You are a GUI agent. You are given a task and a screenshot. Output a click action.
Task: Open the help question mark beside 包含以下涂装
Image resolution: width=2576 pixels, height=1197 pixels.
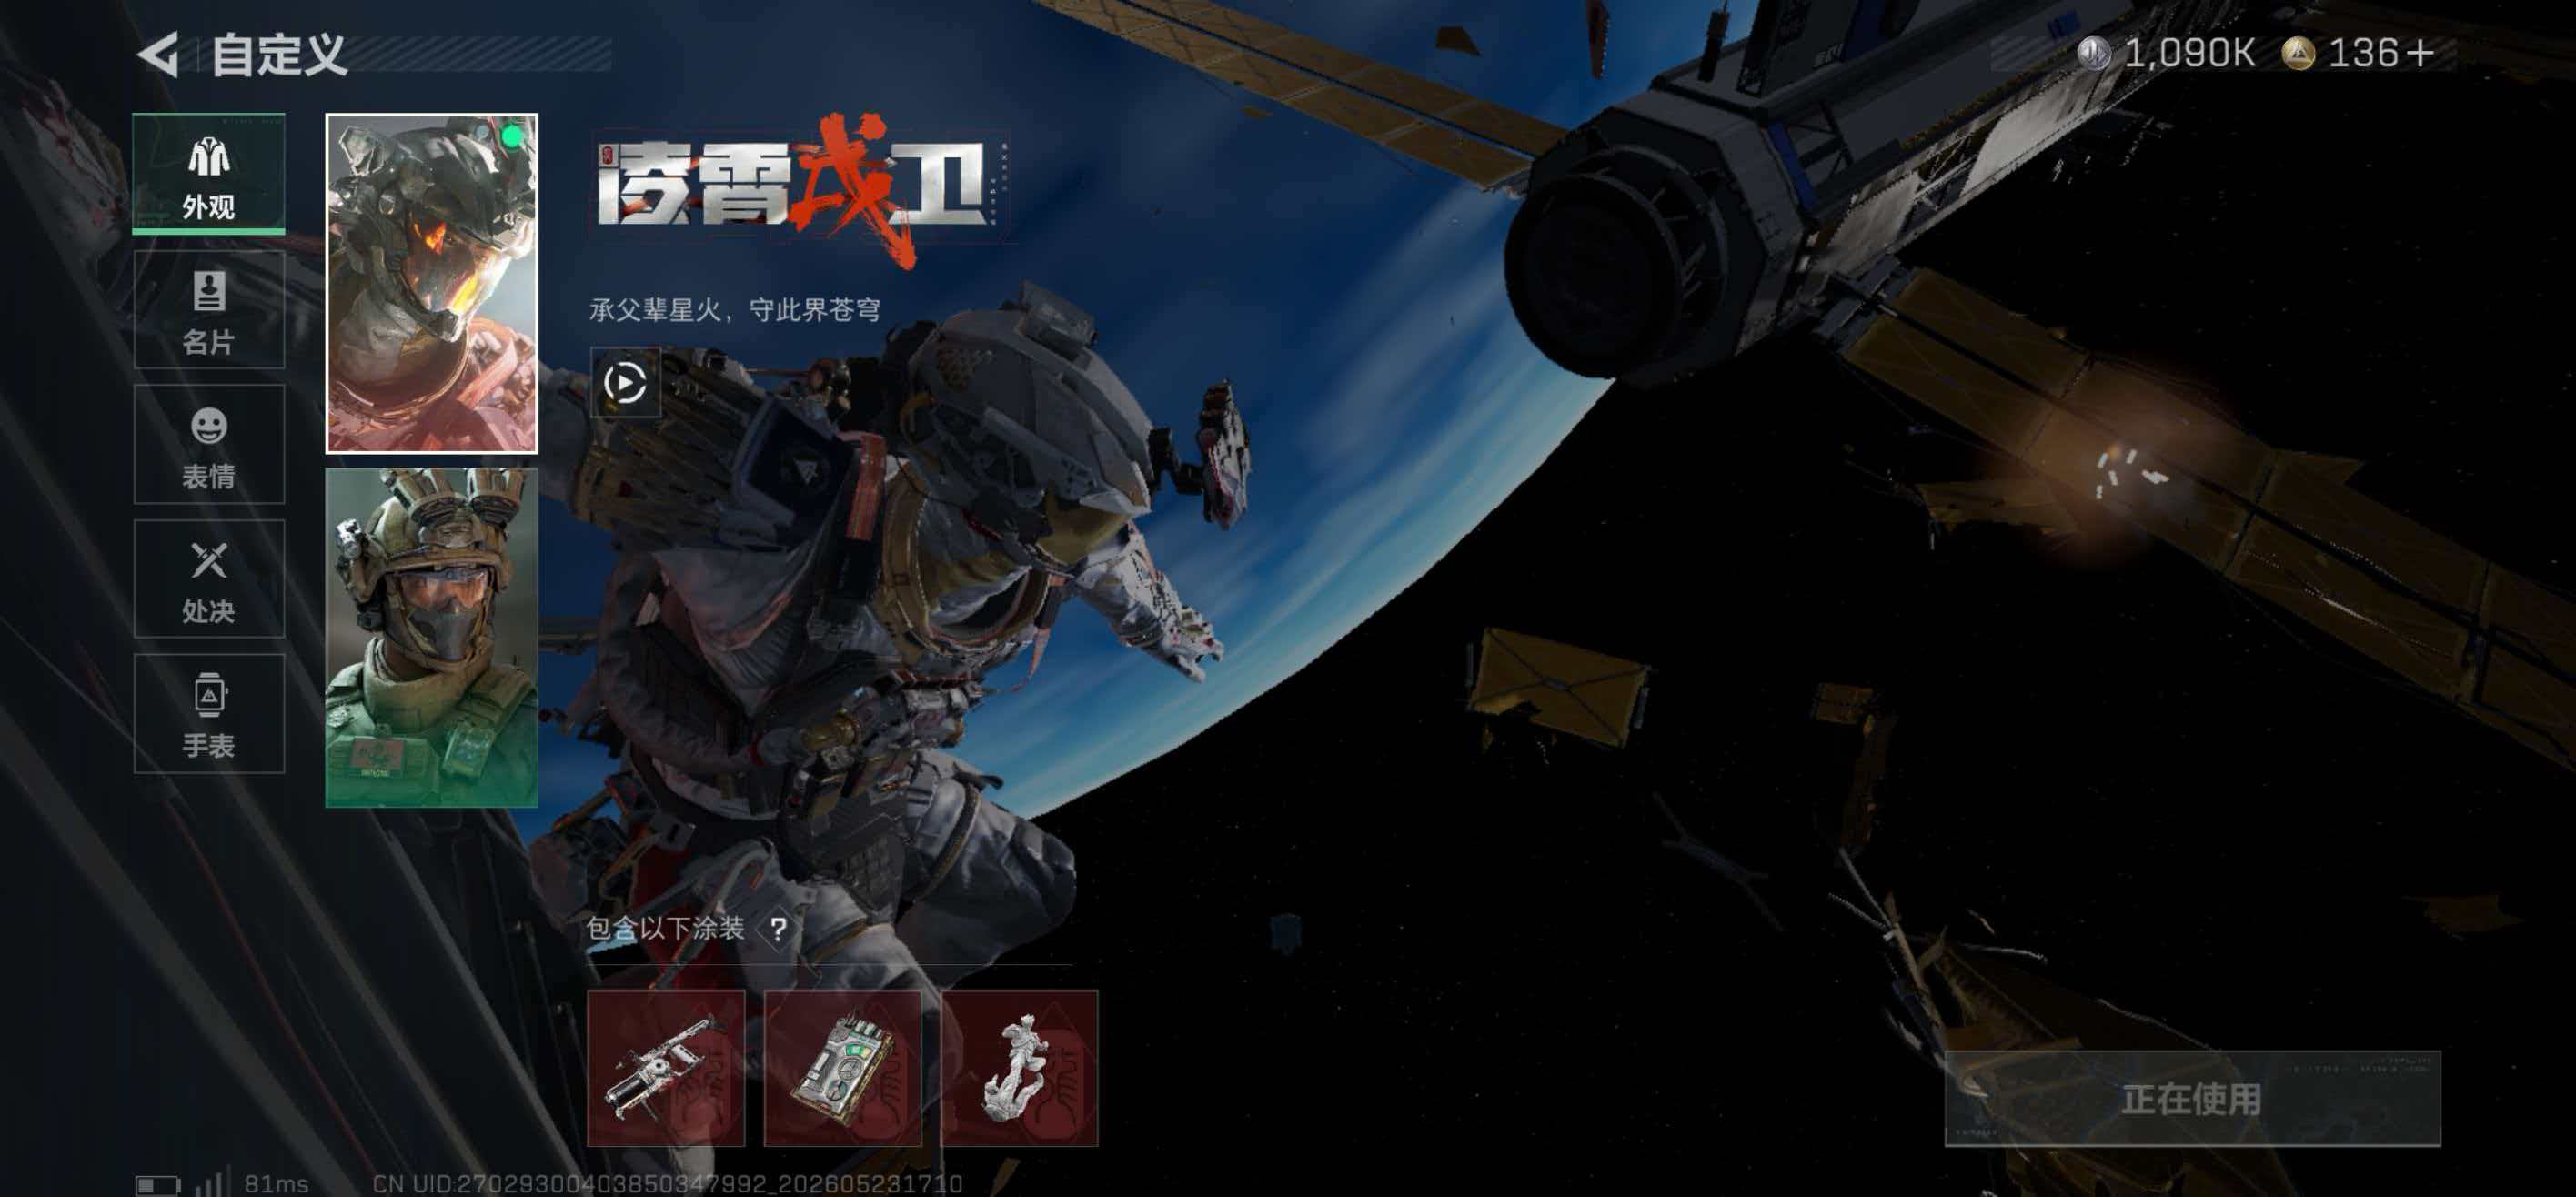click(777, 929)
